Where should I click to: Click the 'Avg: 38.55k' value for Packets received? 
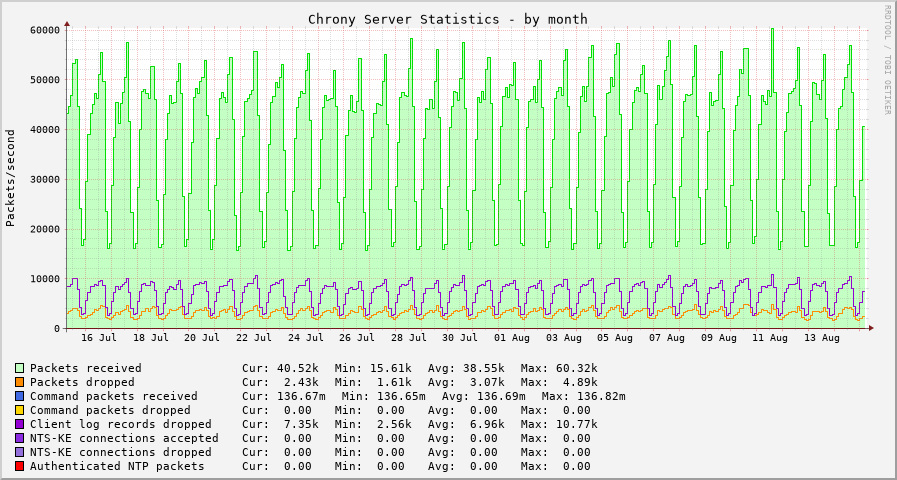(x=466, y=368)
